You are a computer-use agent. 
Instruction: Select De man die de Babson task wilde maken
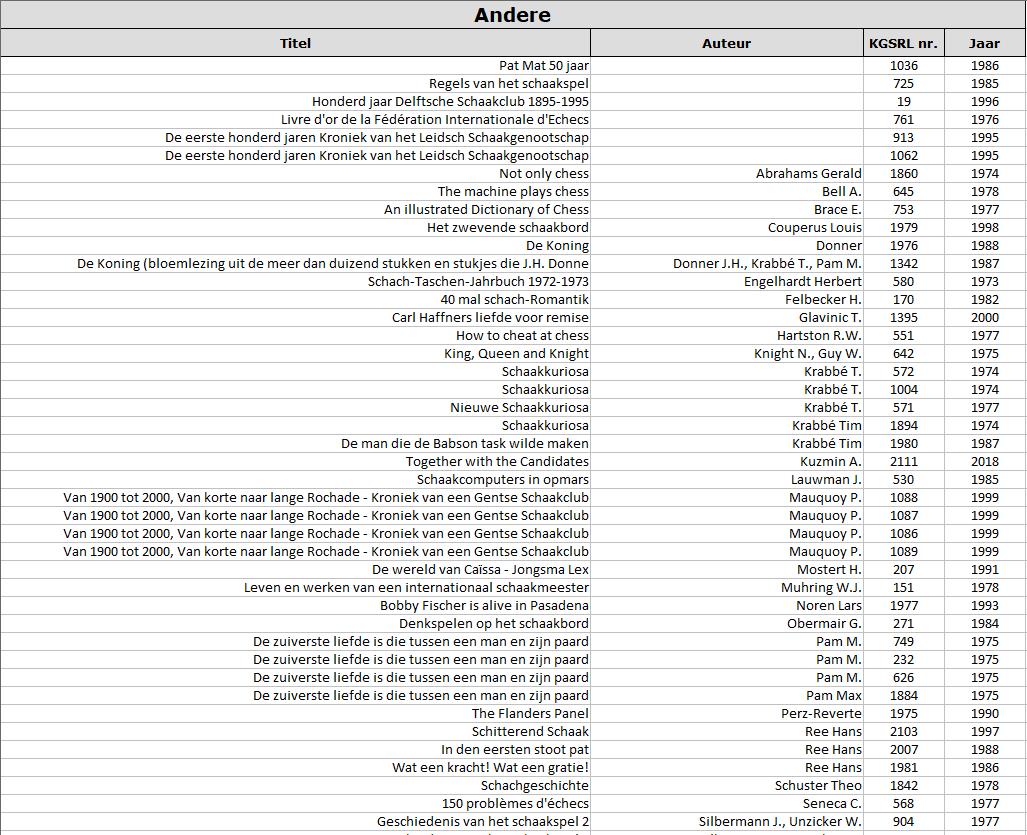pyautogui.click(x=464, y=444)
